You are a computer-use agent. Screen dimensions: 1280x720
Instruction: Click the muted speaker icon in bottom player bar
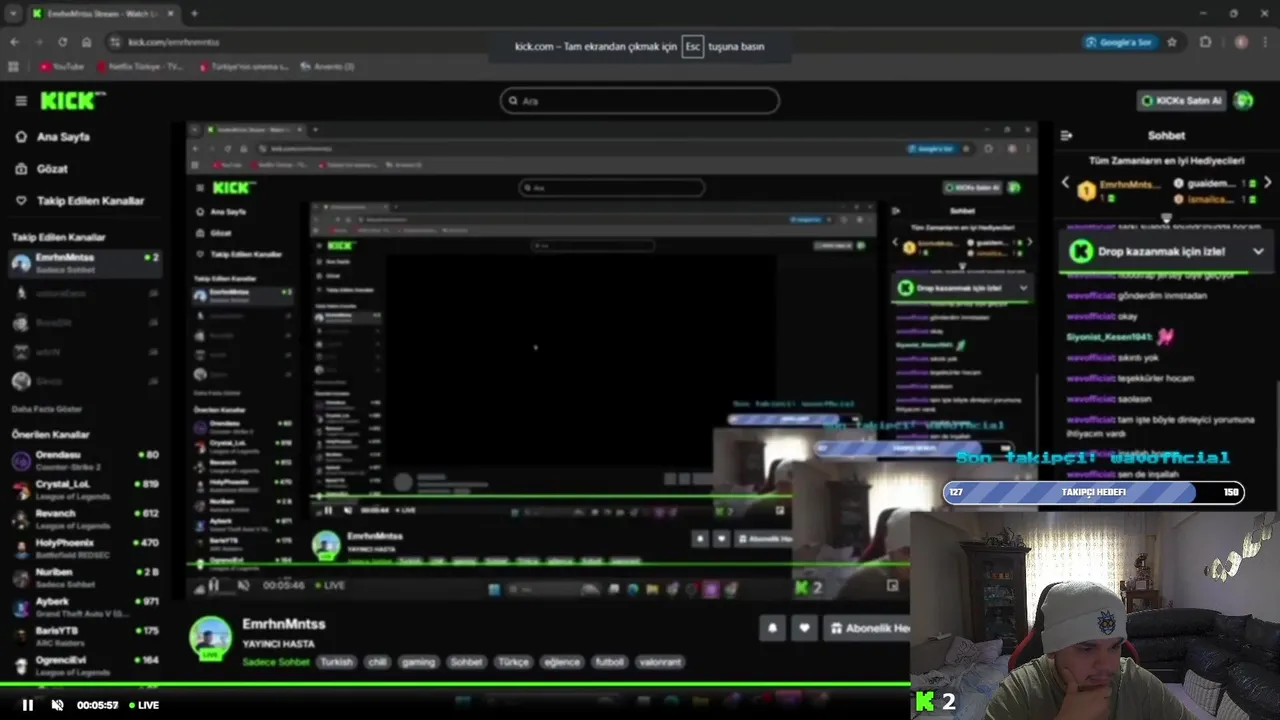click(x=57, y=705)
